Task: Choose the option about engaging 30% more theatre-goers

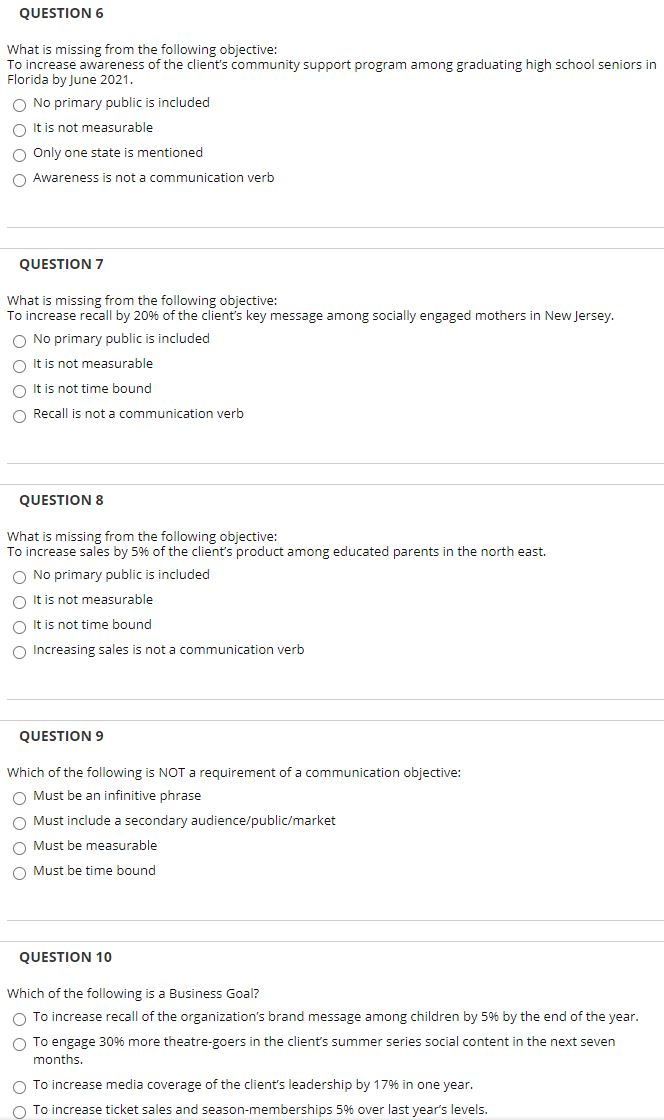Action: pyautogui.click(x=20, y=1043)
